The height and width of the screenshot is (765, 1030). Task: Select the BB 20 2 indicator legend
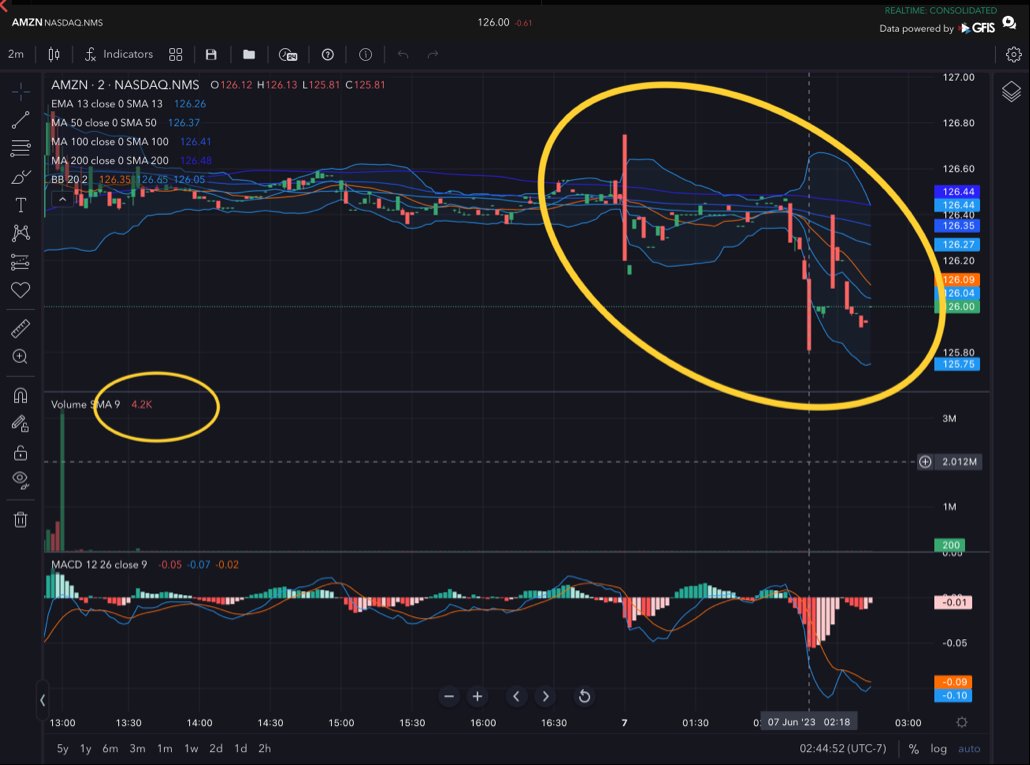click(69, 180)
